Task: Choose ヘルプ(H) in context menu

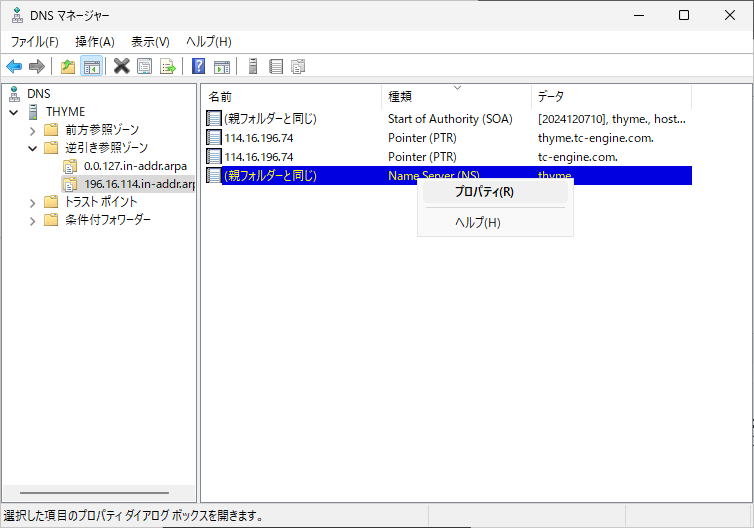Action: 495,223
